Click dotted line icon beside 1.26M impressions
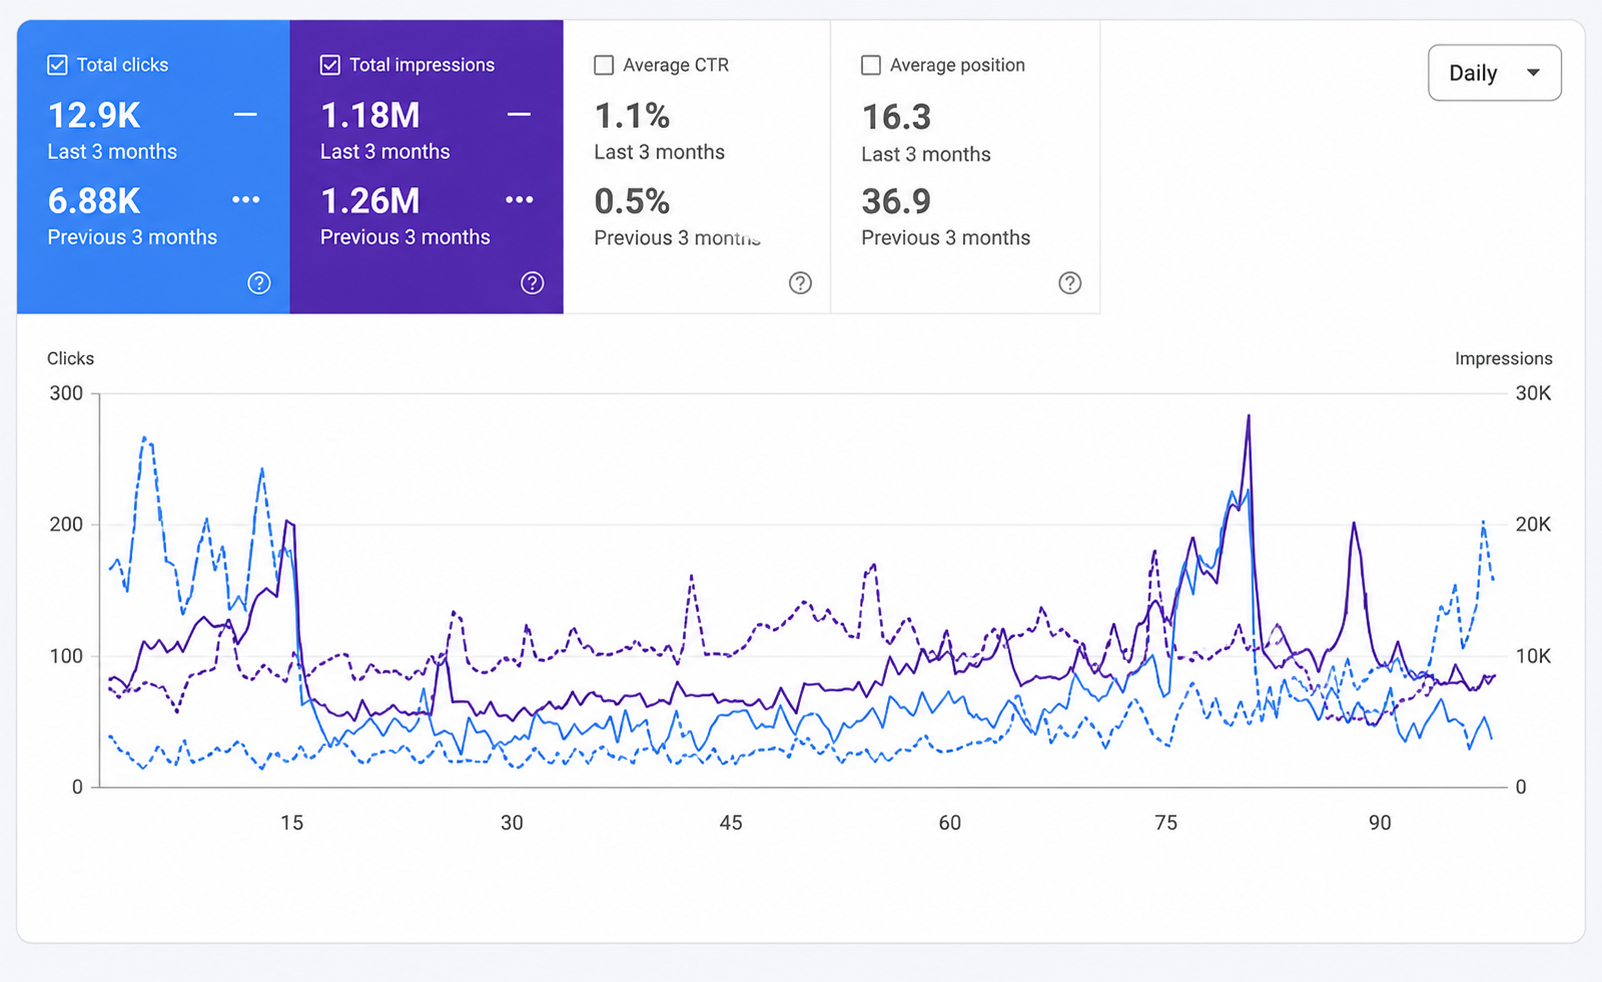The image size is (1602, 982). [x=519, y=200]
